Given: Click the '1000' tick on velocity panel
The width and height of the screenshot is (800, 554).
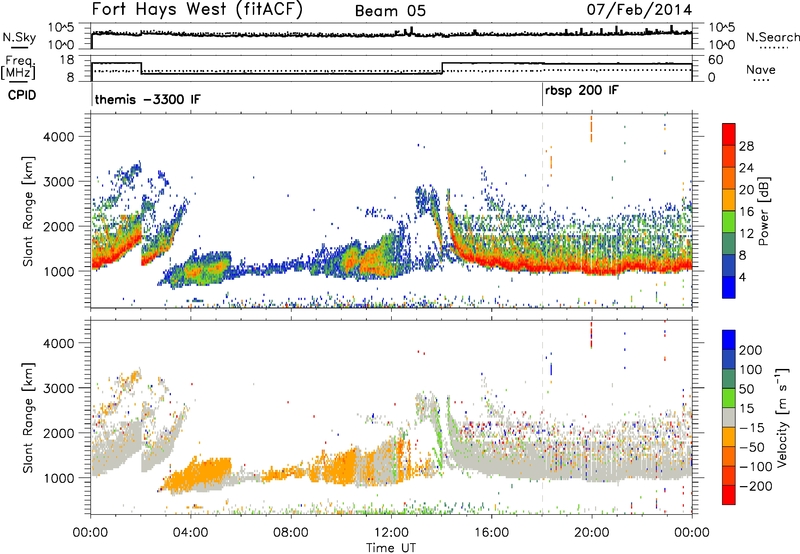Looking at the screenshot, I should (58, 478).
